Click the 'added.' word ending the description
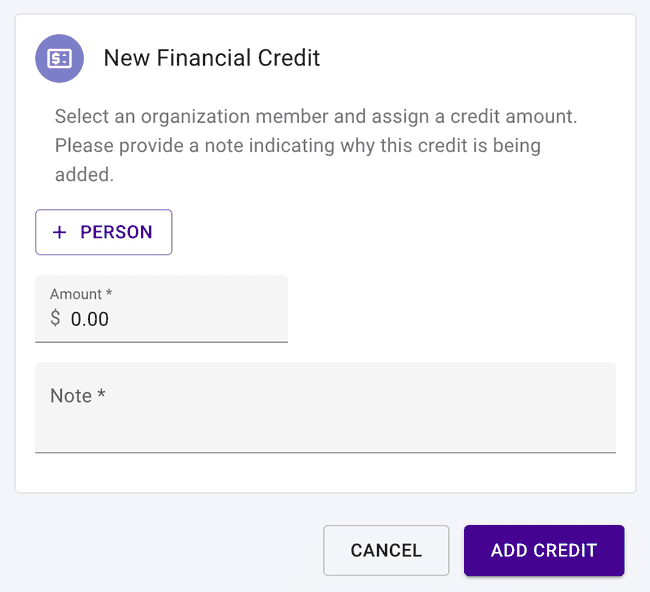This screenshot has height=592, width=650. pyautogui.click(x=85, y=175)
